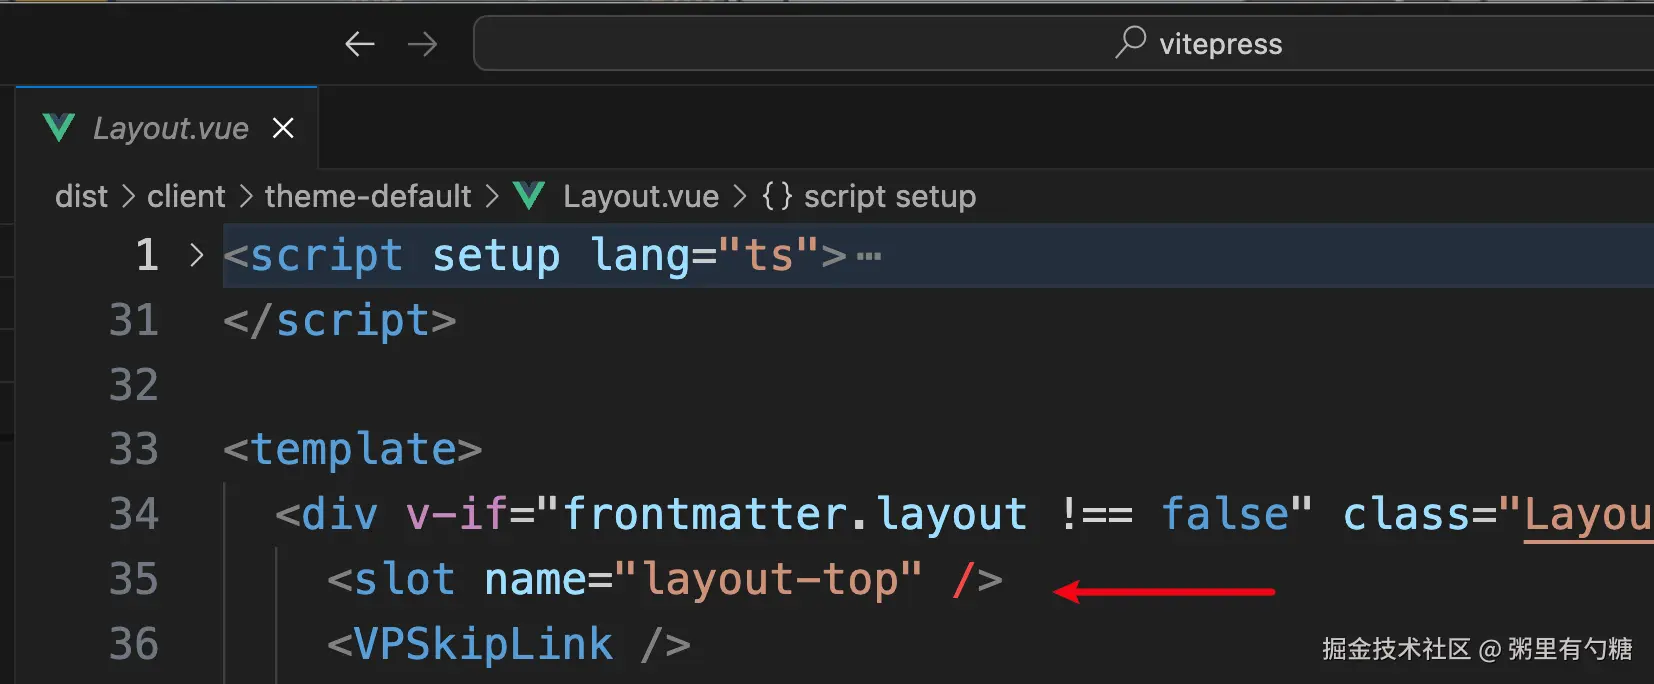Click script setup breadcrumb item
1654x684 pixels.
point(889,196)
